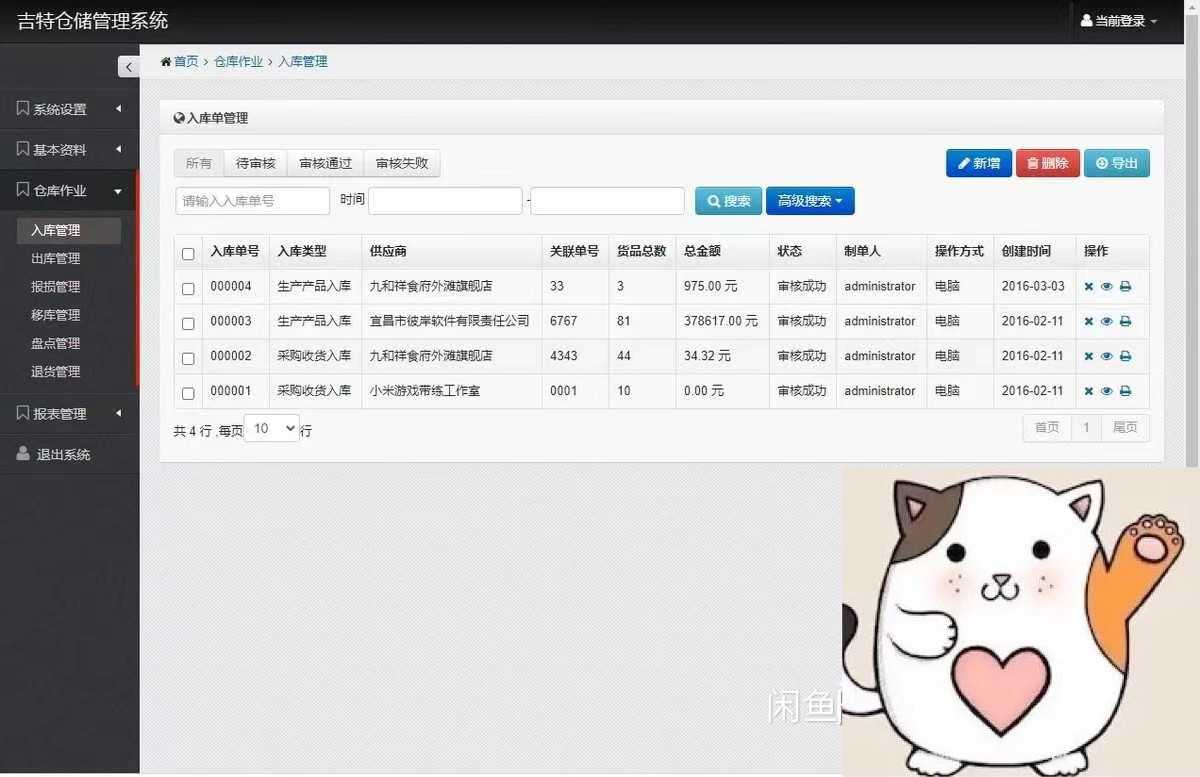The height and width of the screenshot is (777, 1200).
Task: Go to 尾页 in pagination
Action: (x=1125, y=428)
